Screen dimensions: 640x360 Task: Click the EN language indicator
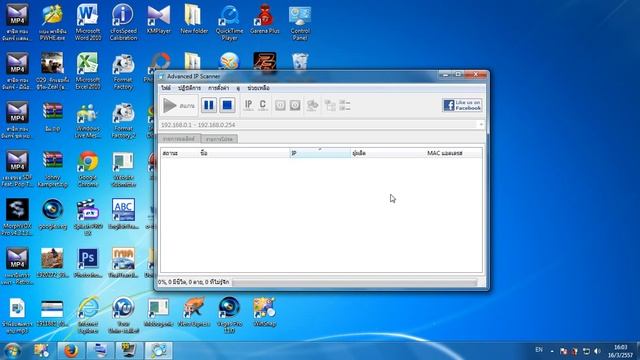539,350
